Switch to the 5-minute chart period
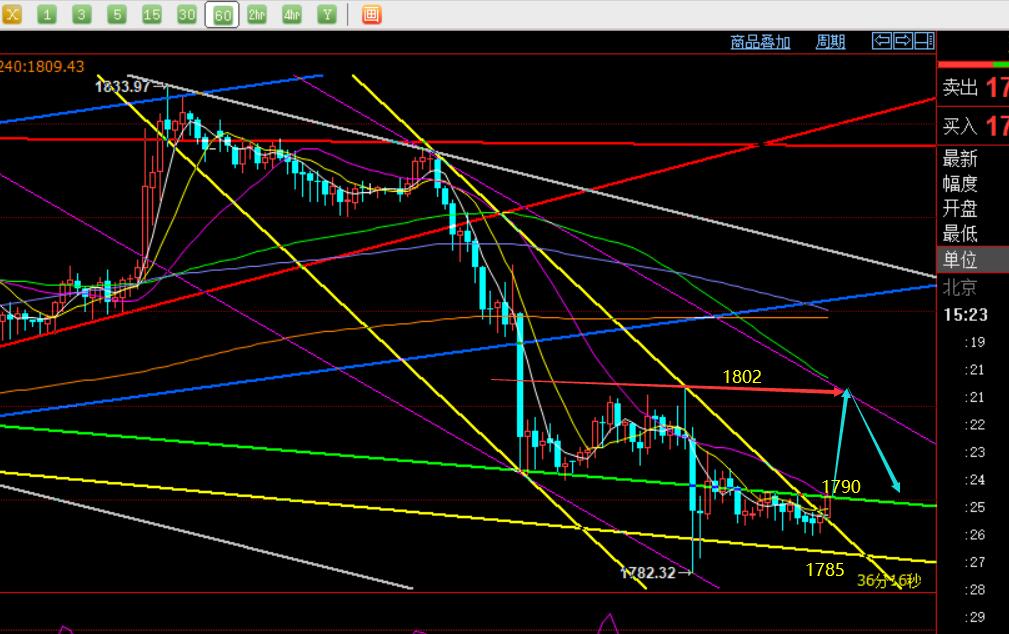 click(x=116, y=14)
